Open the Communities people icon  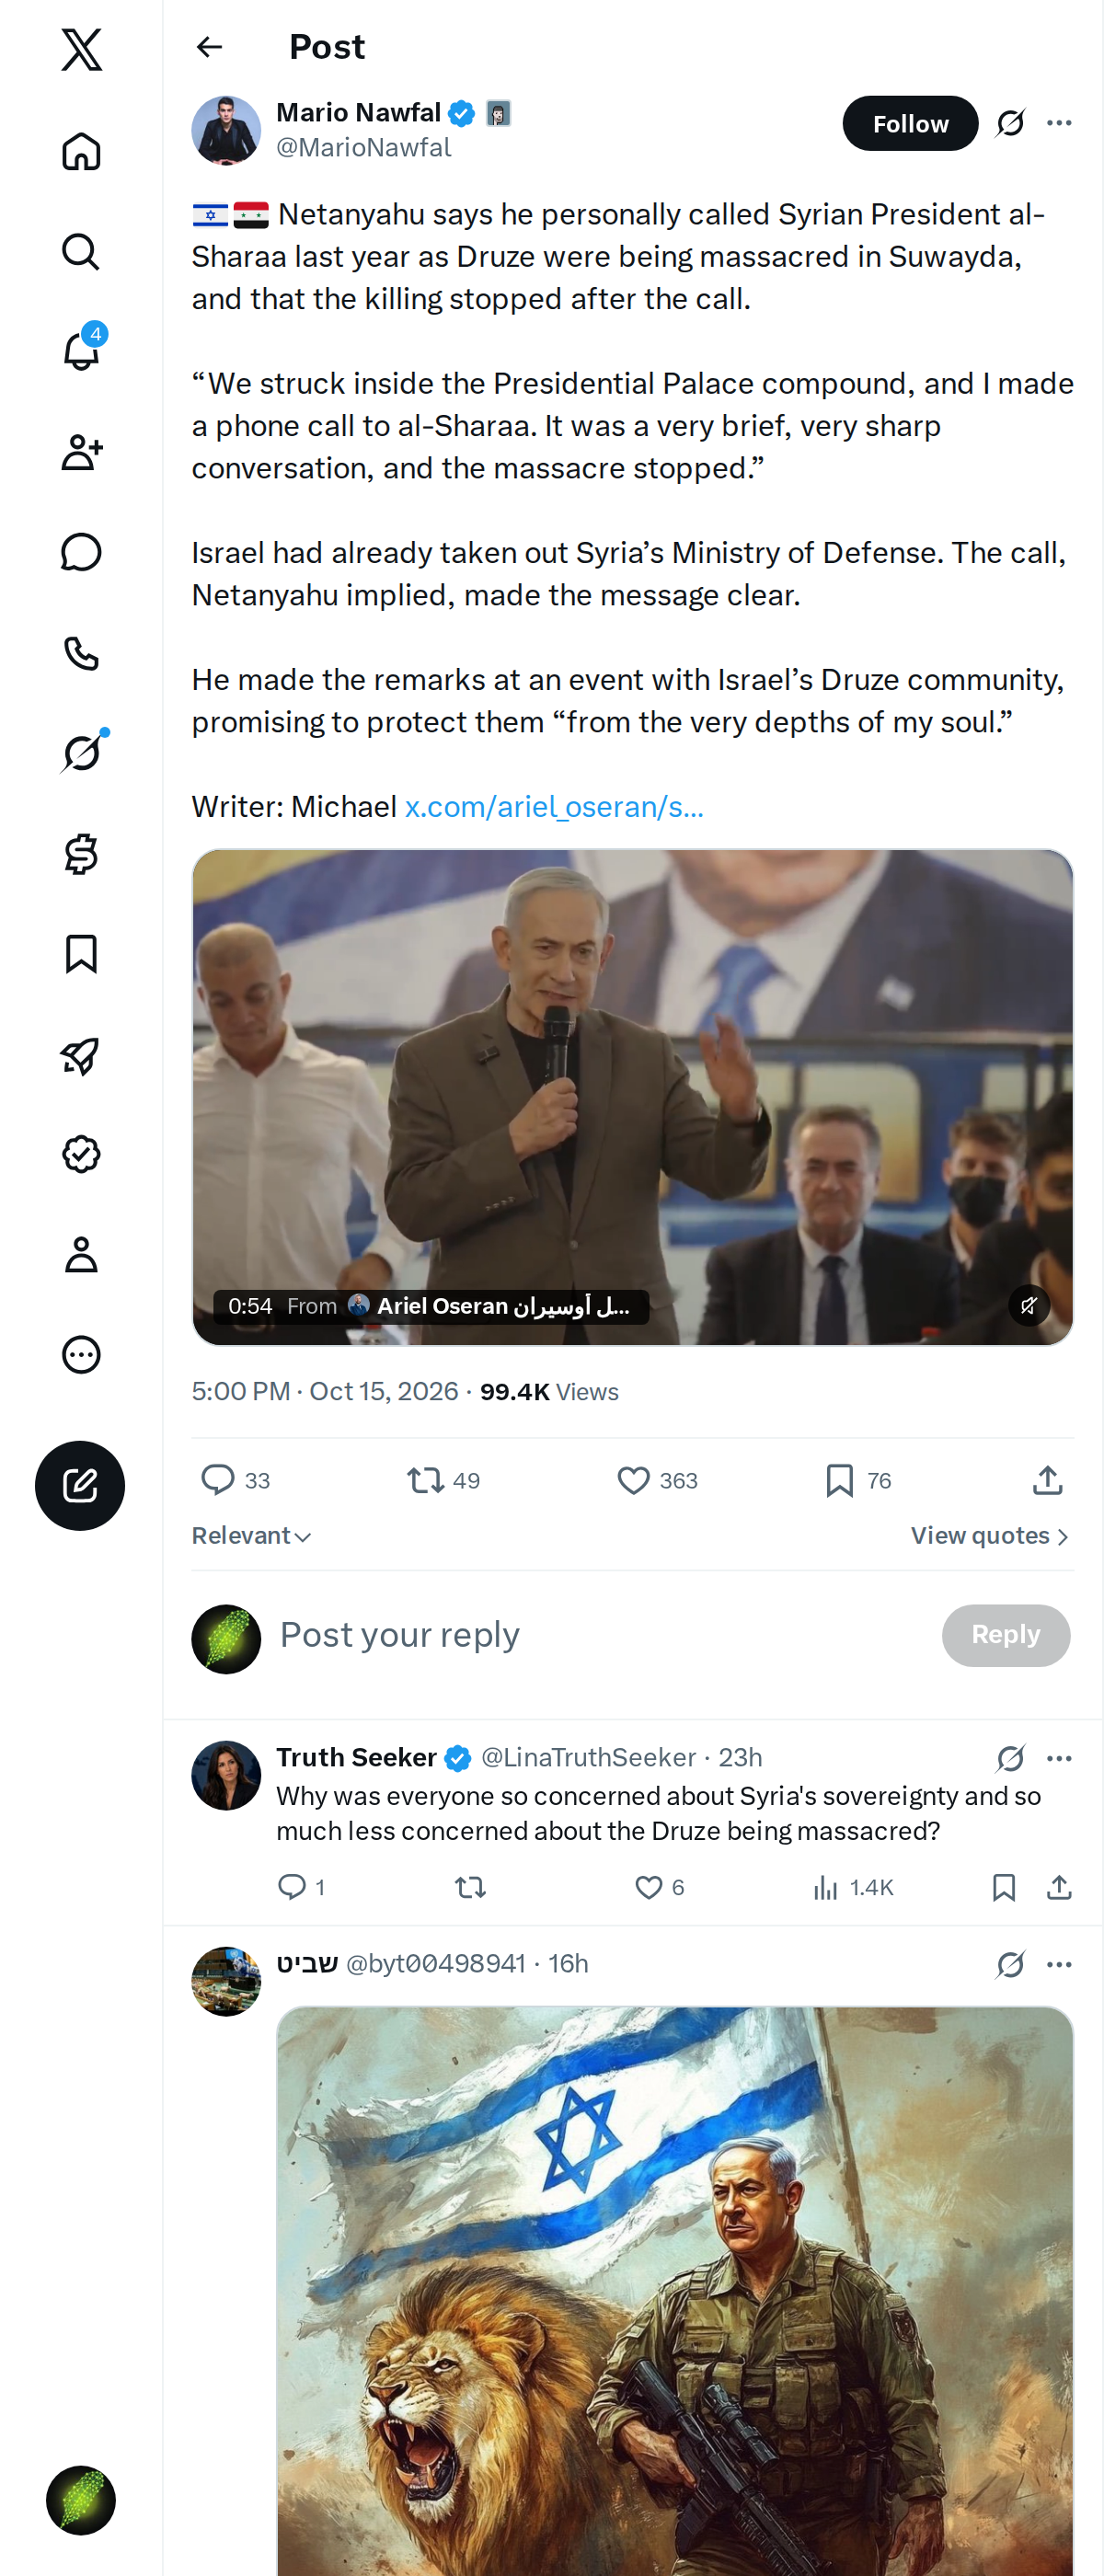coord(81,452)
